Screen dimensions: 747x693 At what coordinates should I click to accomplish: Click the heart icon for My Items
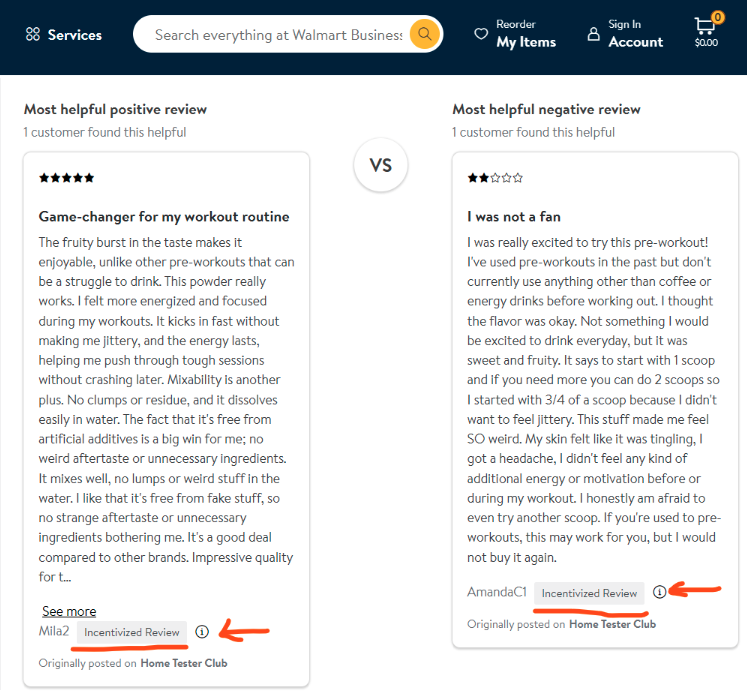pyautogui.click(x=481, y=34)
